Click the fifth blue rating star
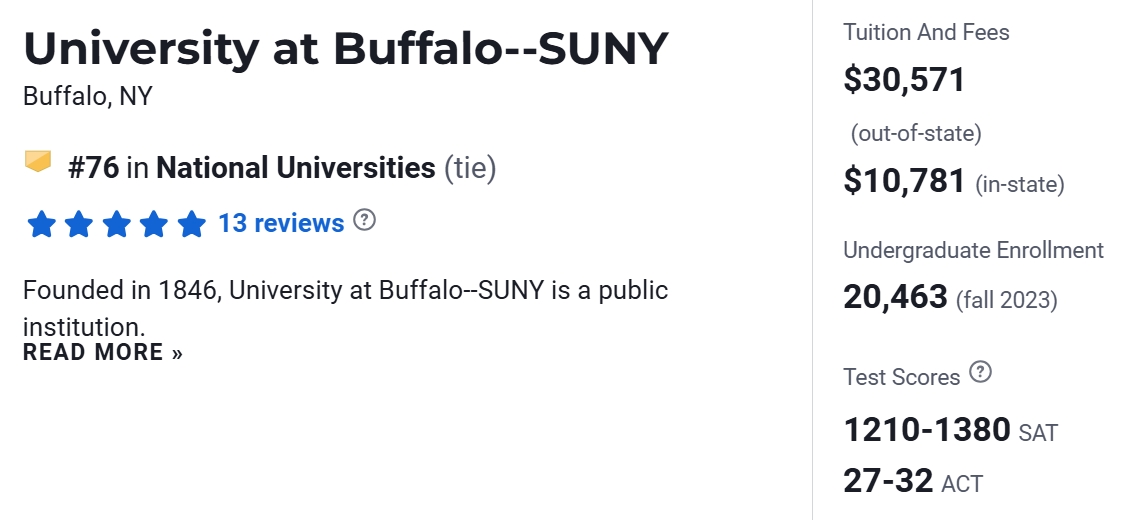 pyautogui.click(x=191, y=224)
